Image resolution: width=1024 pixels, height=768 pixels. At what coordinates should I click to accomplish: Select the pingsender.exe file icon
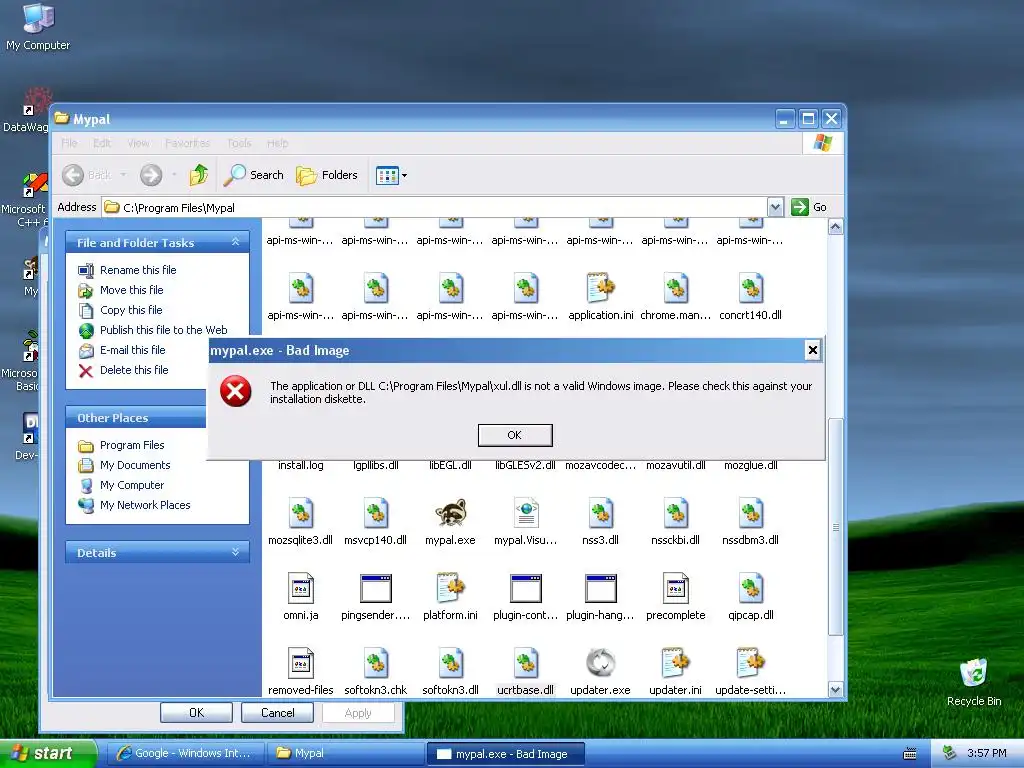[376, 588]
